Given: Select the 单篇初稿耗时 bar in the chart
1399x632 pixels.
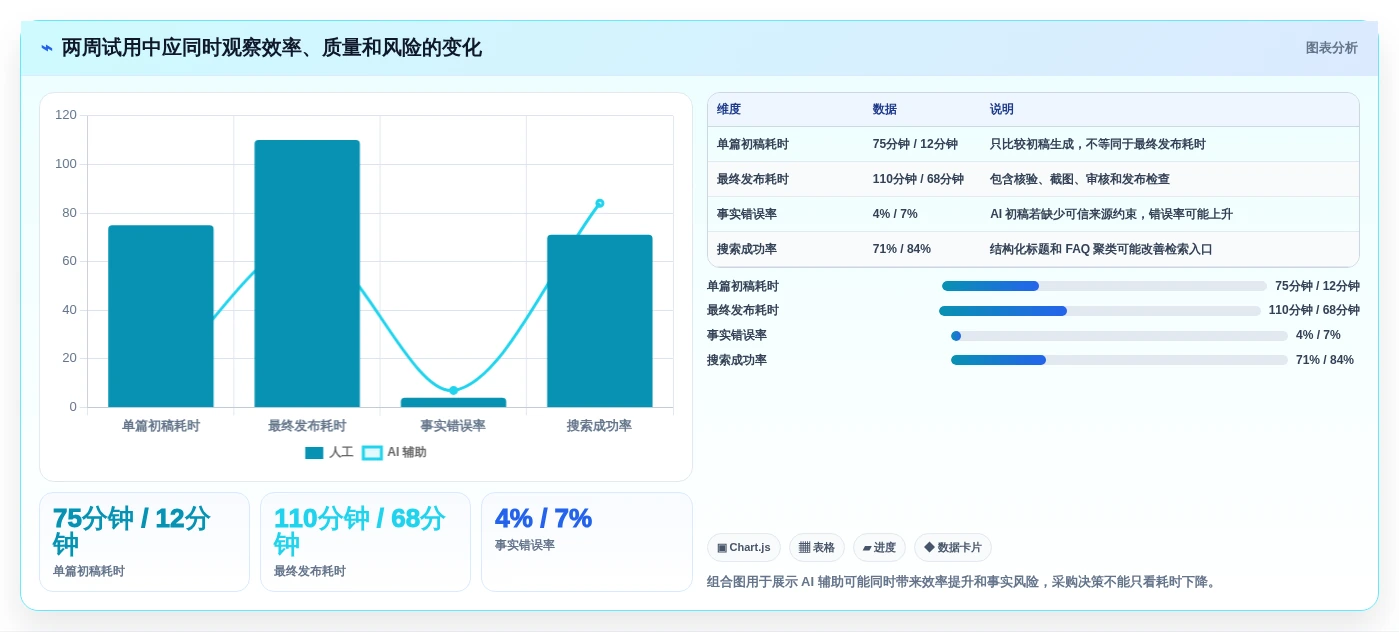Looking at the screenshot, I should click(161, 316).
